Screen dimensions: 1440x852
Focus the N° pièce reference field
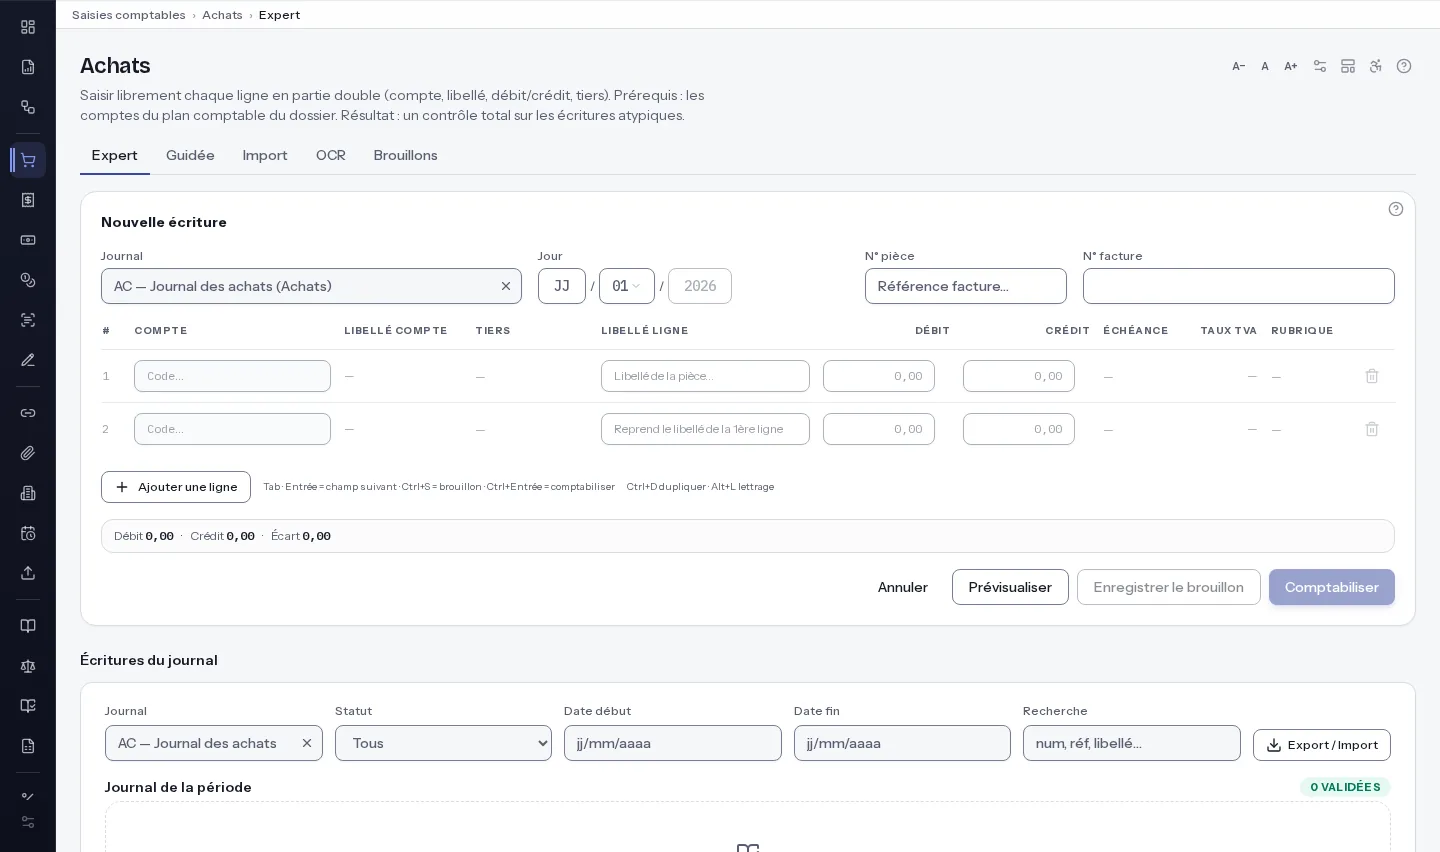[x=966, y=286]
